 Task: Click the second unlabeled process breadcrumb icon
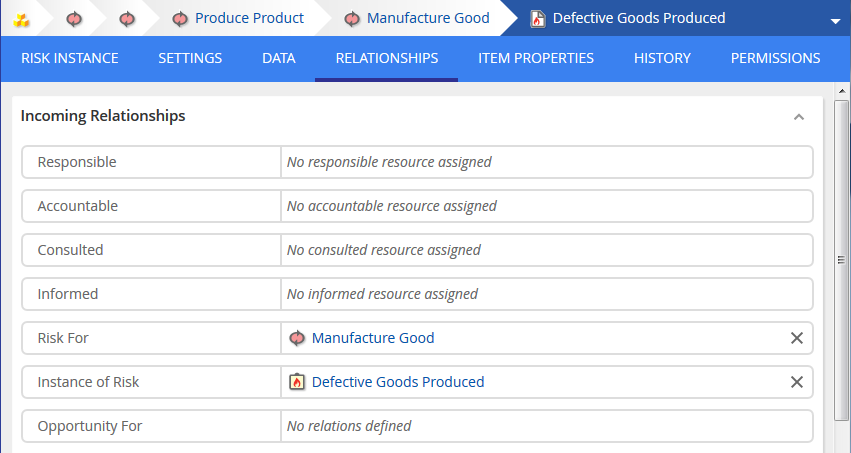(127, 19)
